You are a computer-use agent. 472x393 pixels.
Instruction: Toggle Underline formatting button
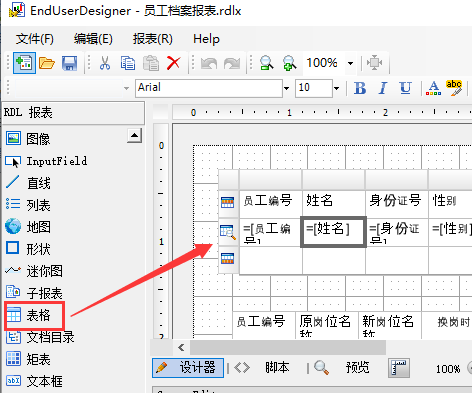(x=405, y=88)
